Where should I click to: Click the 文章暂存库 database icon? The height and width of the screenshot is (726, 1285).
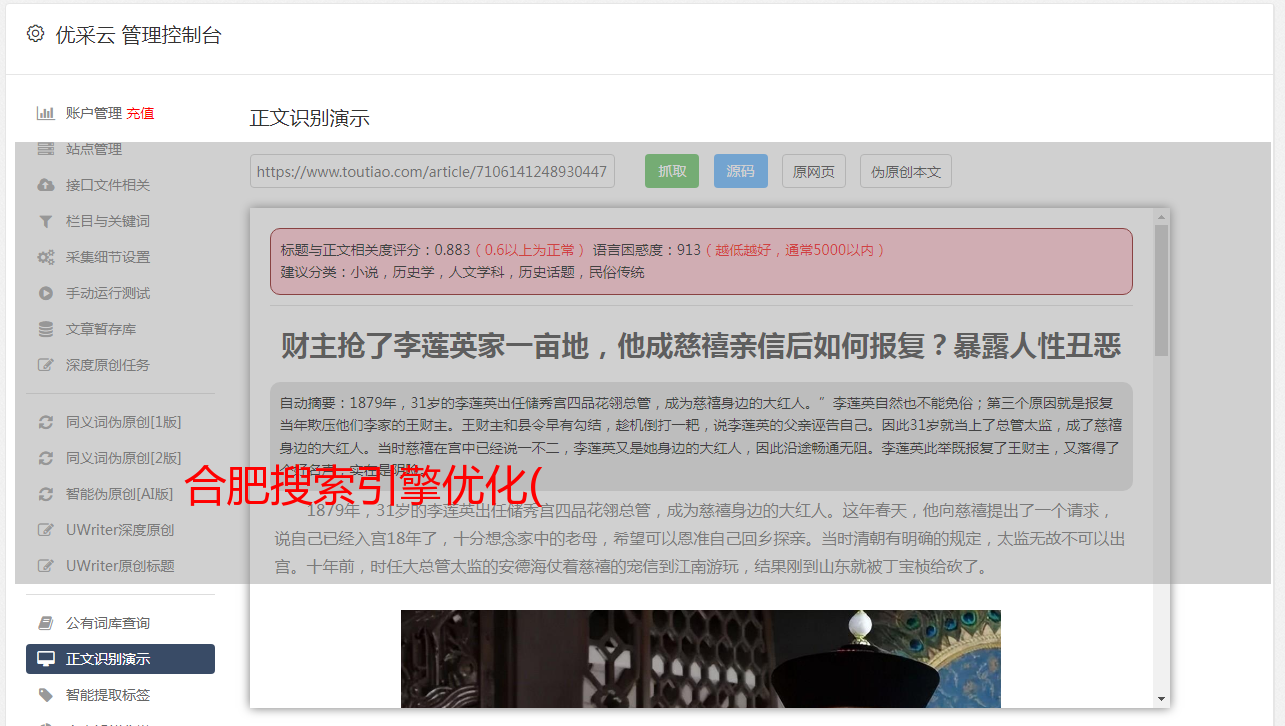[x=45, y=329]
